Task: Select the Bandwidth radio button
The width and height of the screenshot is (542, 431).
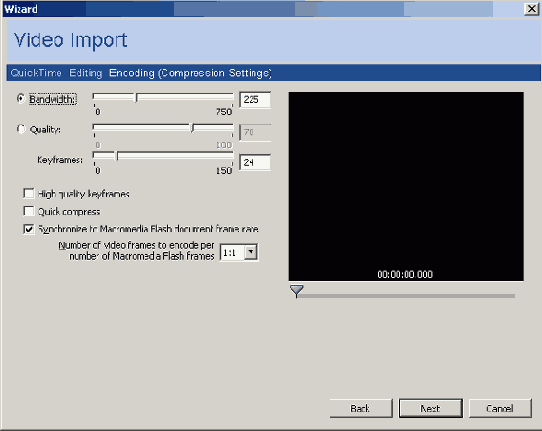Action: 21,99
